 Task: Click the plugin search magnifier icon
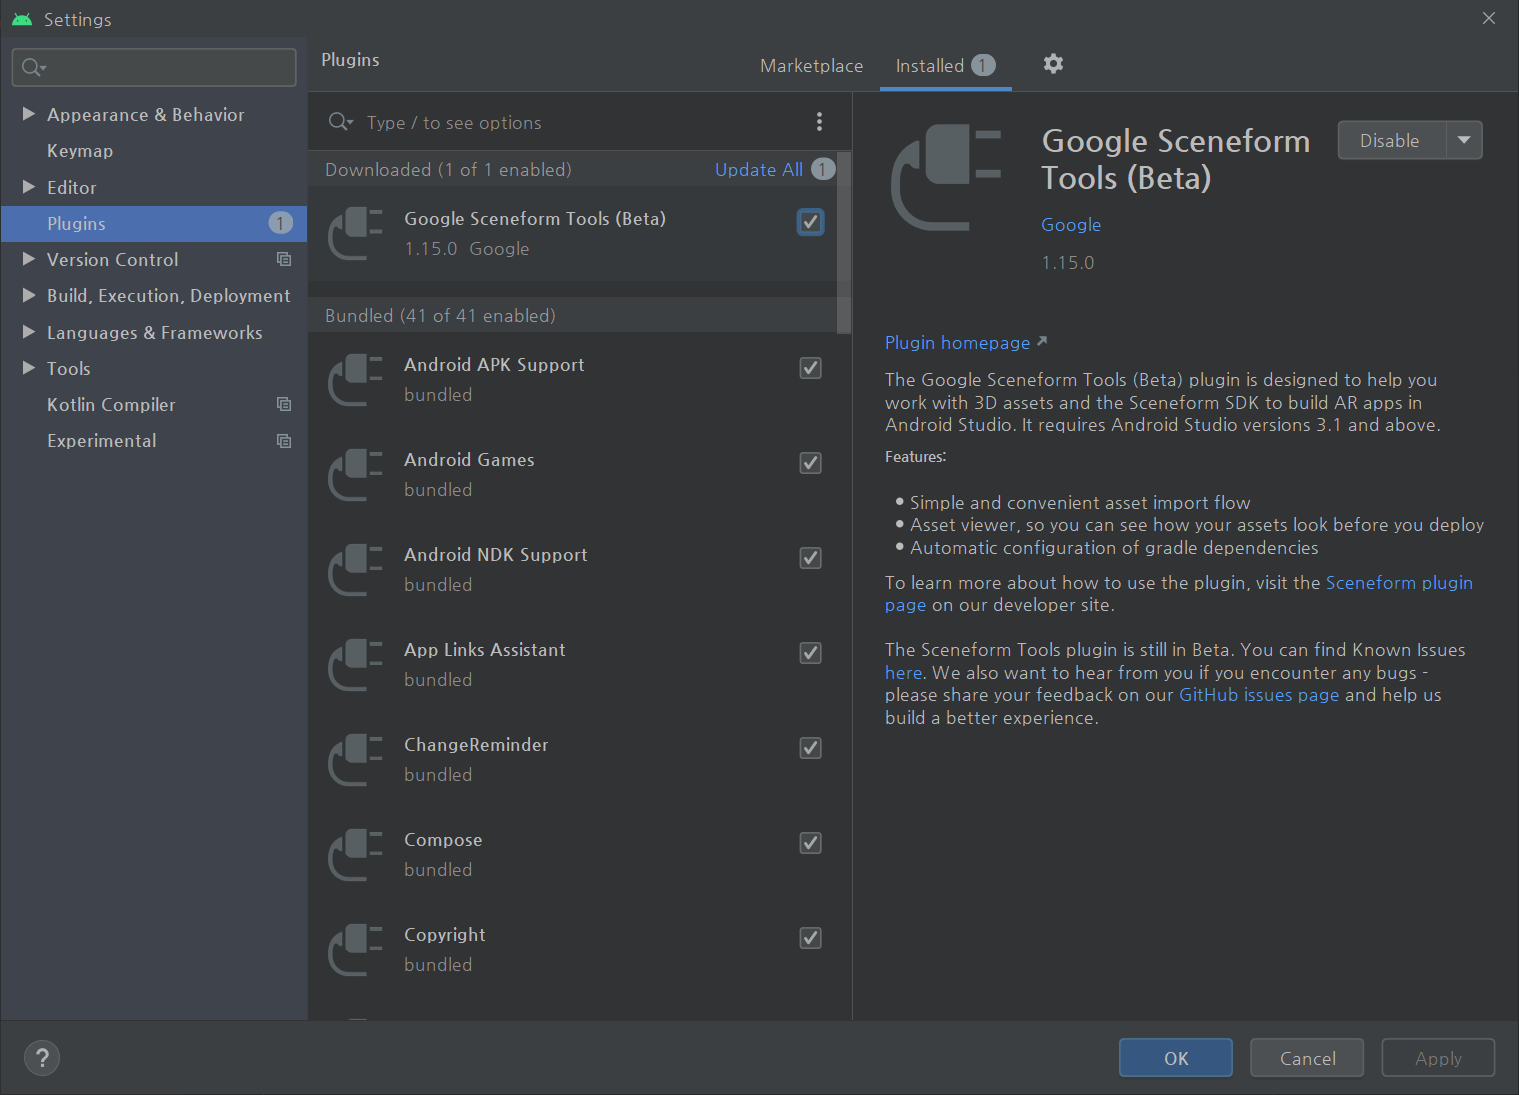340,122
